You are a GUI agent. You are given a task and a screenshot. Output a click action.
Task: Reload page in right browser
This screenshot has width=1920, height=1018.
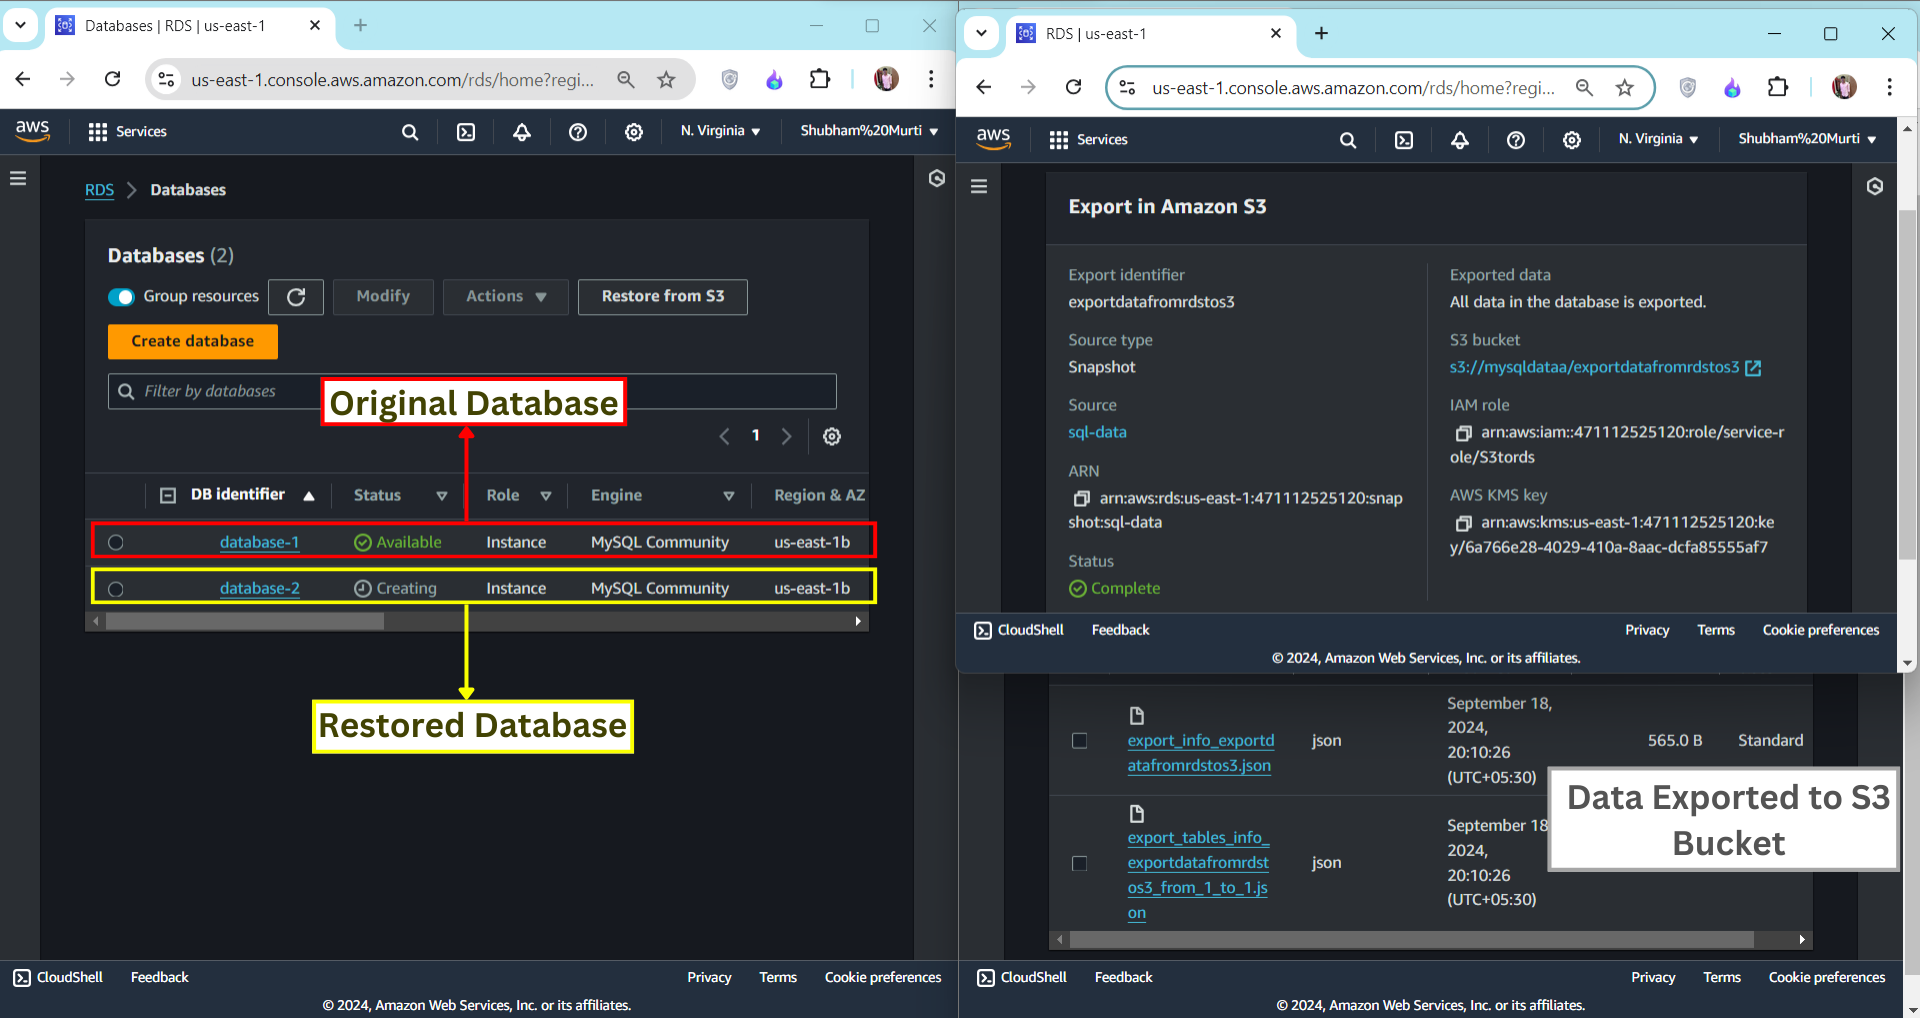(1074, 87)
